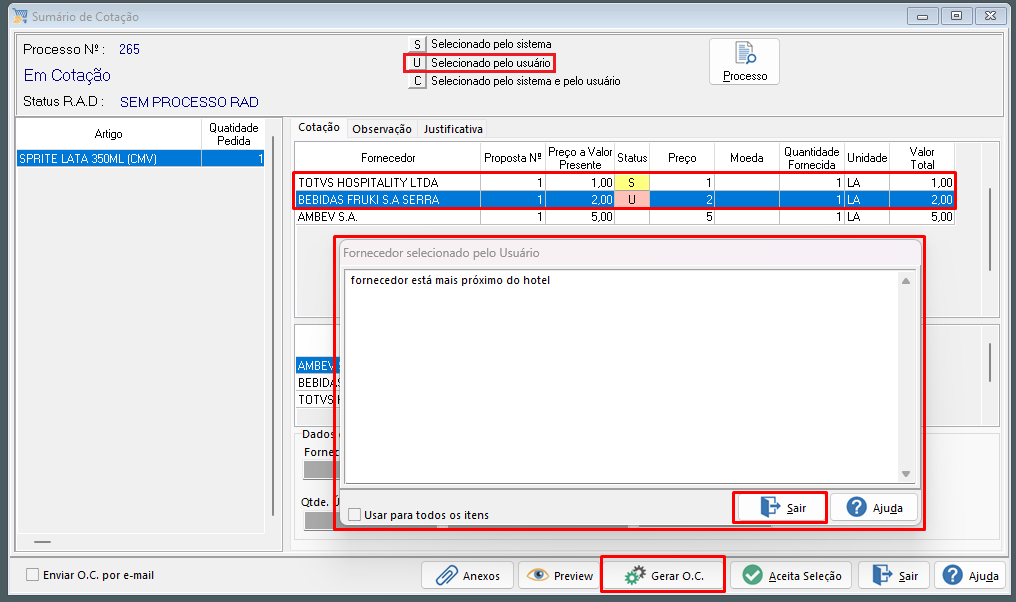Screen dimensions: 1016x602
Task: Open the Processo button with document icon
Action: [744, 62]
